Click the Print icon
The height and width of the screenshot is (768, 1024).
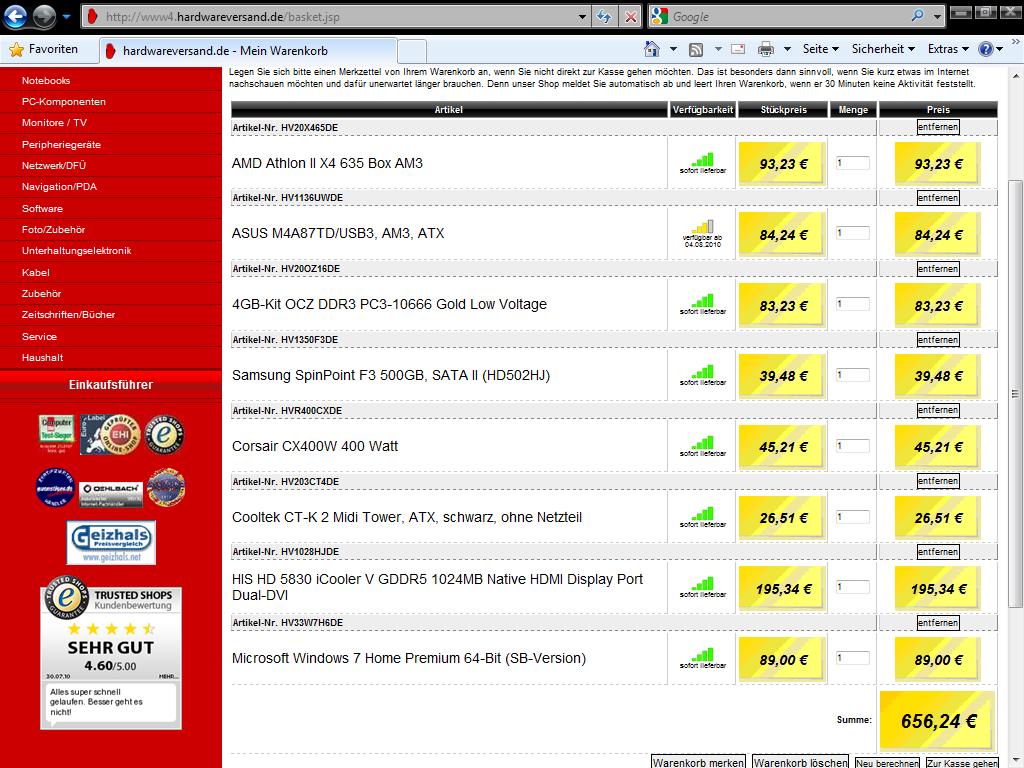(x=765, y=49)
